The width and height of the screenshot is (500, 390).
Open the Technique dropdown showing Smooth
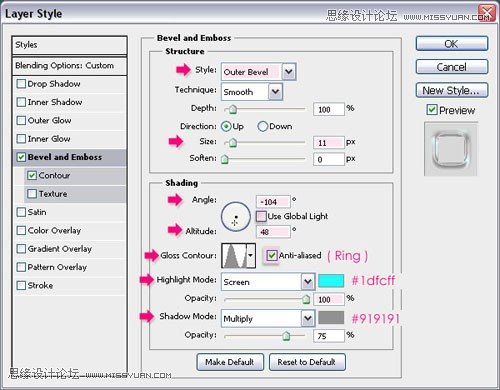click(x=252, y=92)
